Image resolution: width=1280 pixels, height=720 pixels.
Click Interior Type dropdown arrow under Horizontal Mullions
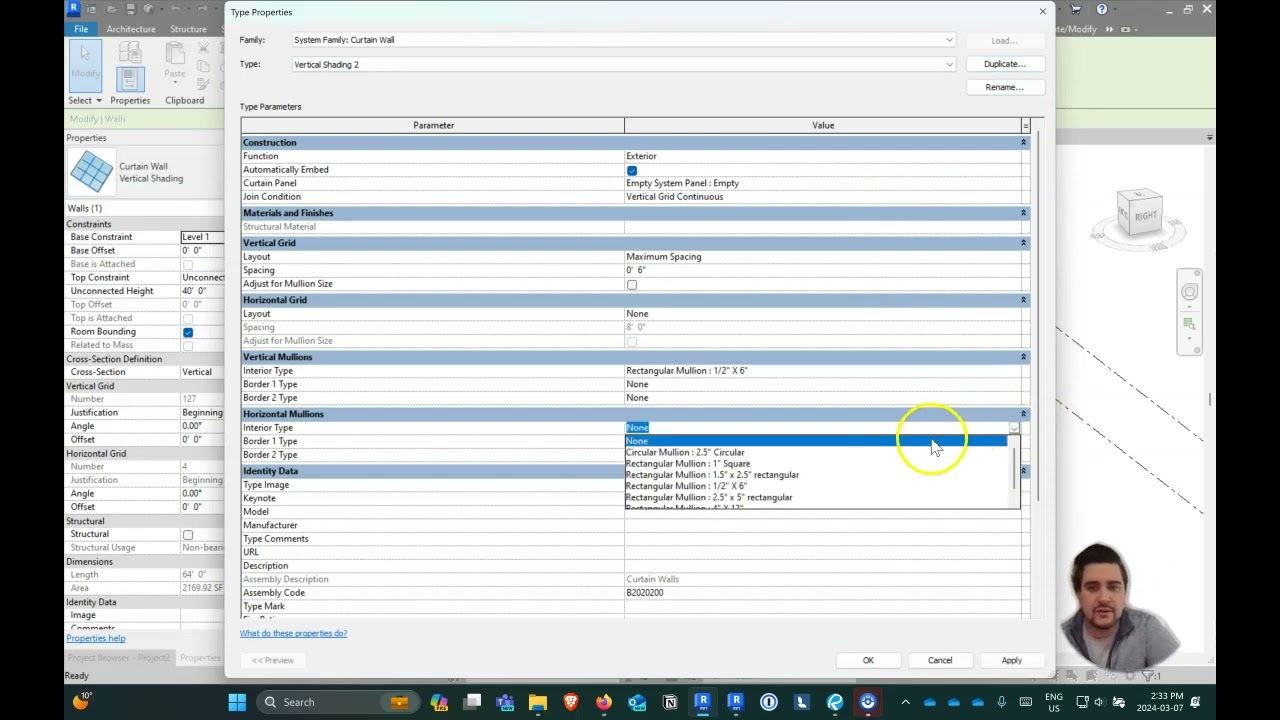tap(1013, 428)
